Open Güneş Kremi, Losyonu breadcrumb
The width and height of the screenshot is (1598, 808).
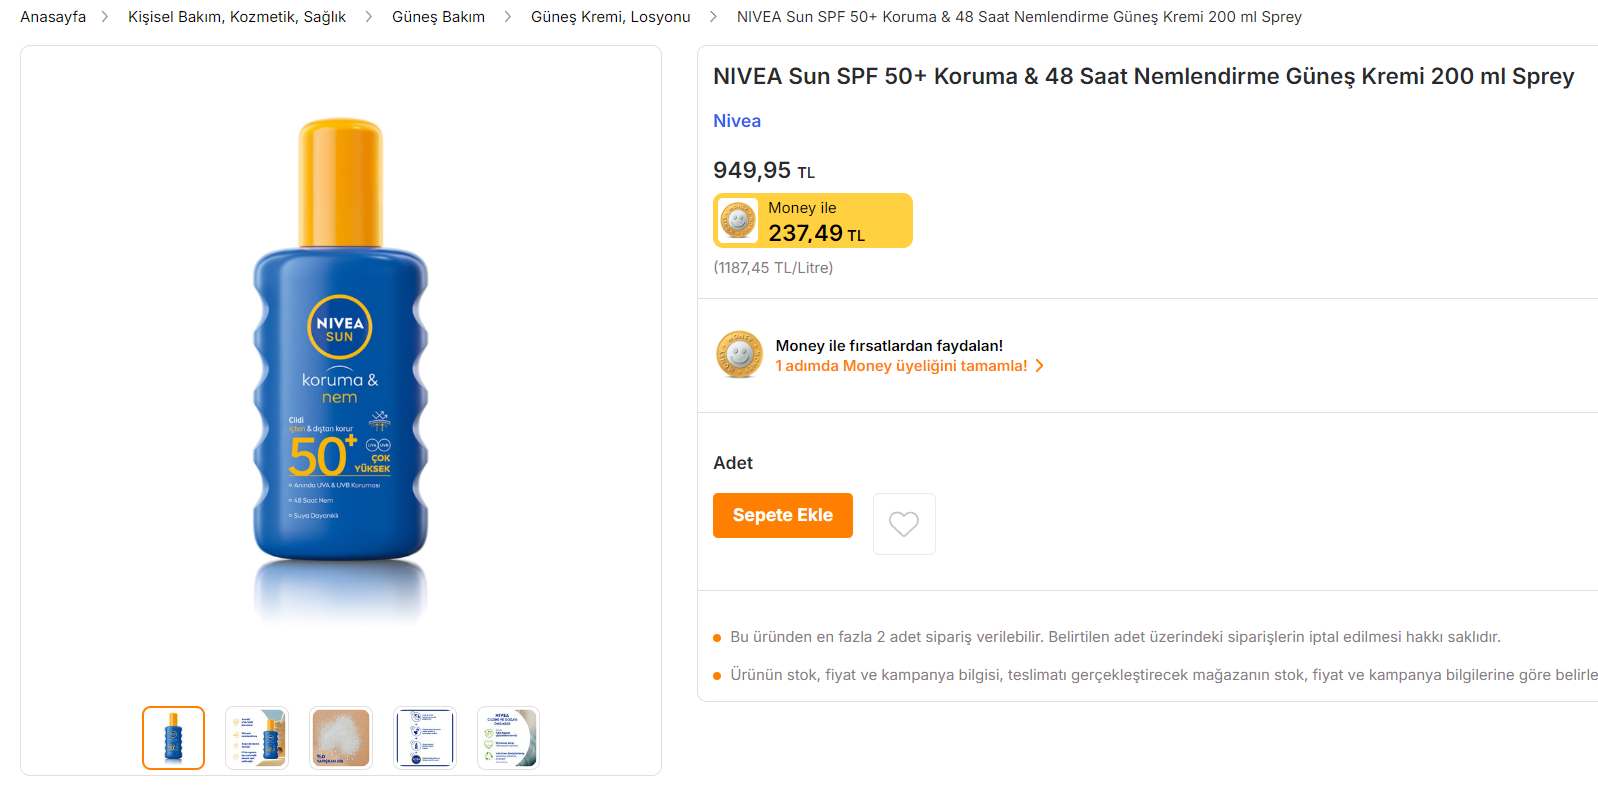(610, 17)
